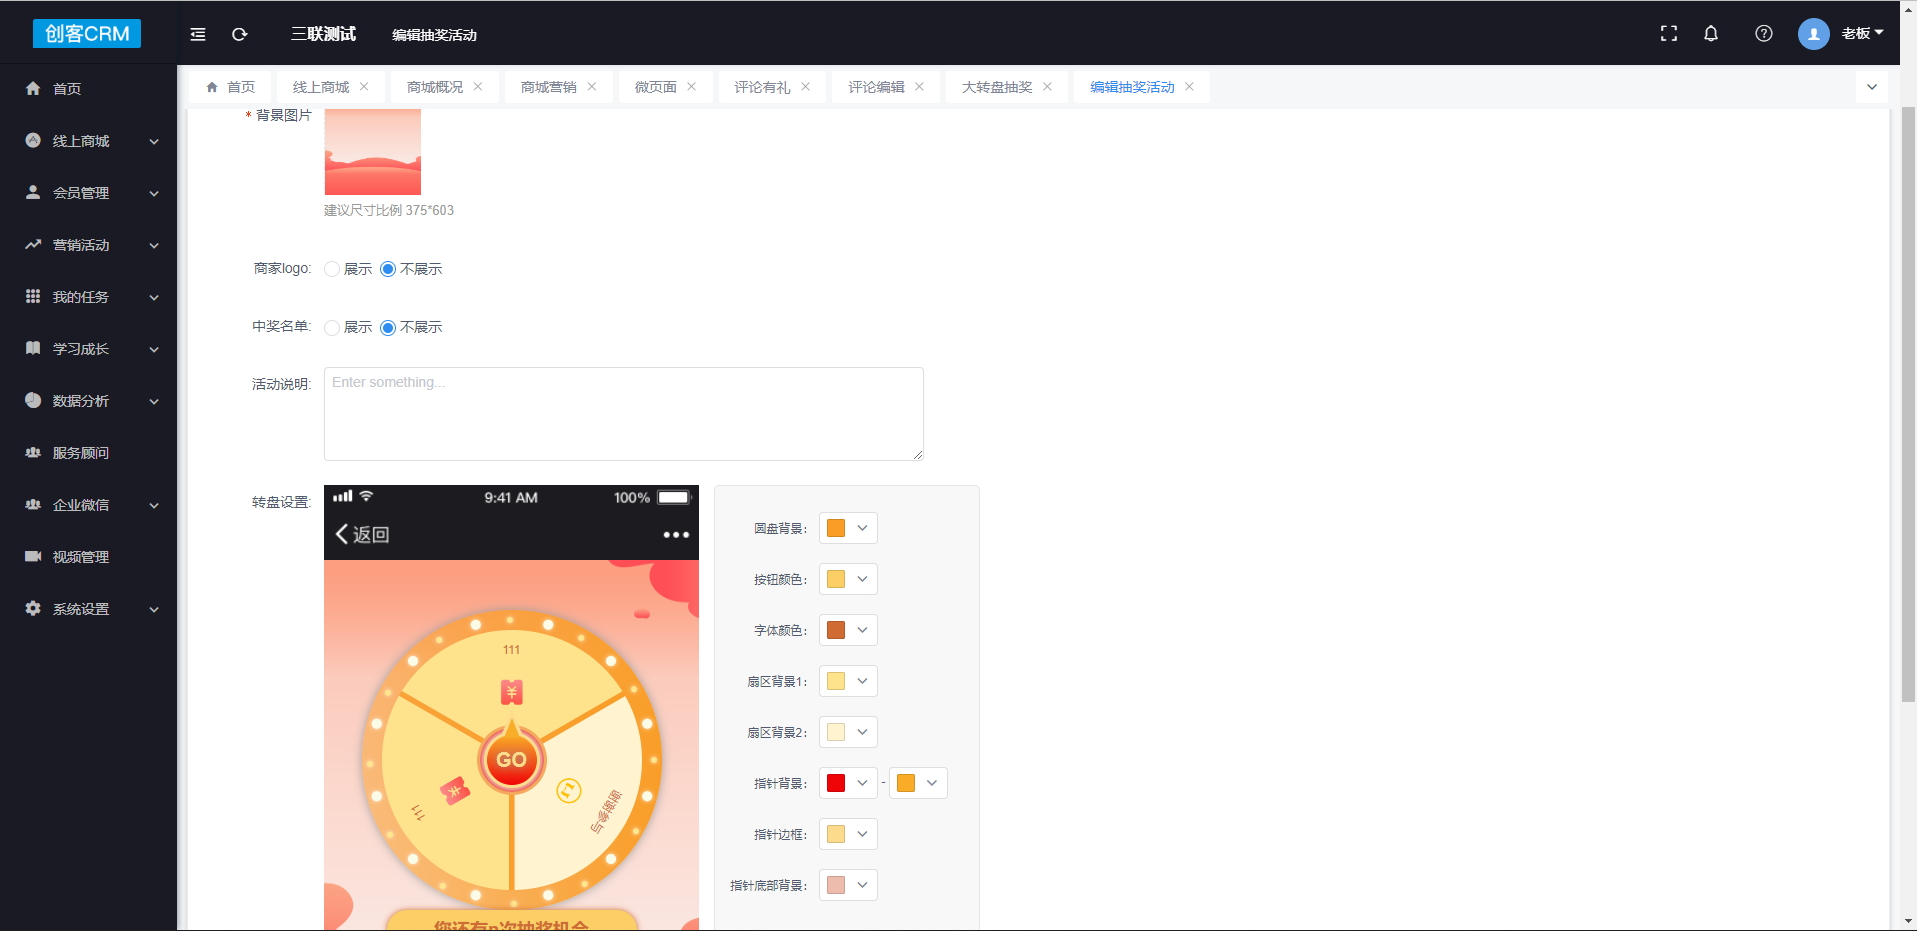Click the 创客CRM logo
1917x931 pixels.
pyautogui.click(x=87, y=33)
